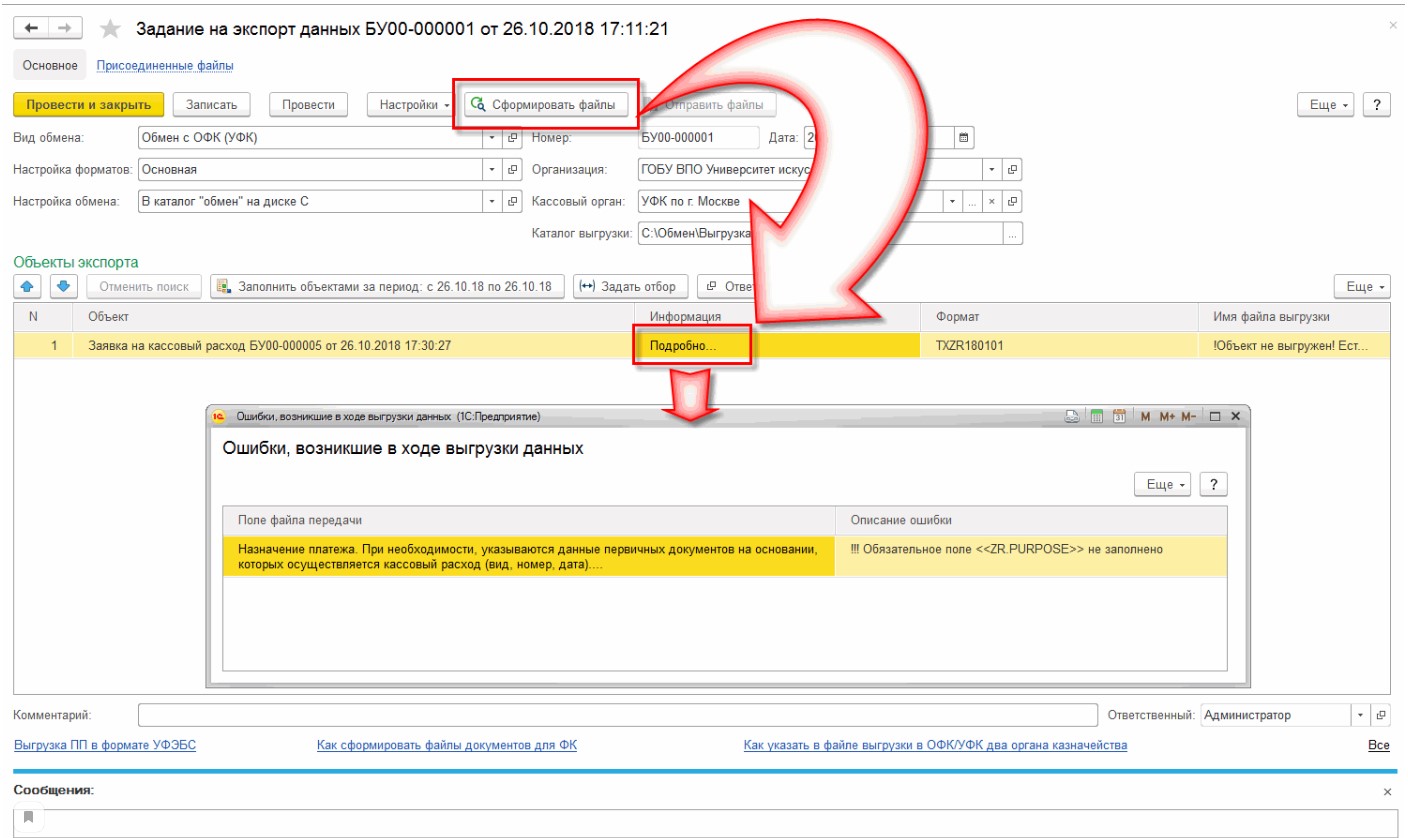Screen dimensions: 1408x838
Task: Open link about two treasury bodies in export file
Action: coord(935,745)
